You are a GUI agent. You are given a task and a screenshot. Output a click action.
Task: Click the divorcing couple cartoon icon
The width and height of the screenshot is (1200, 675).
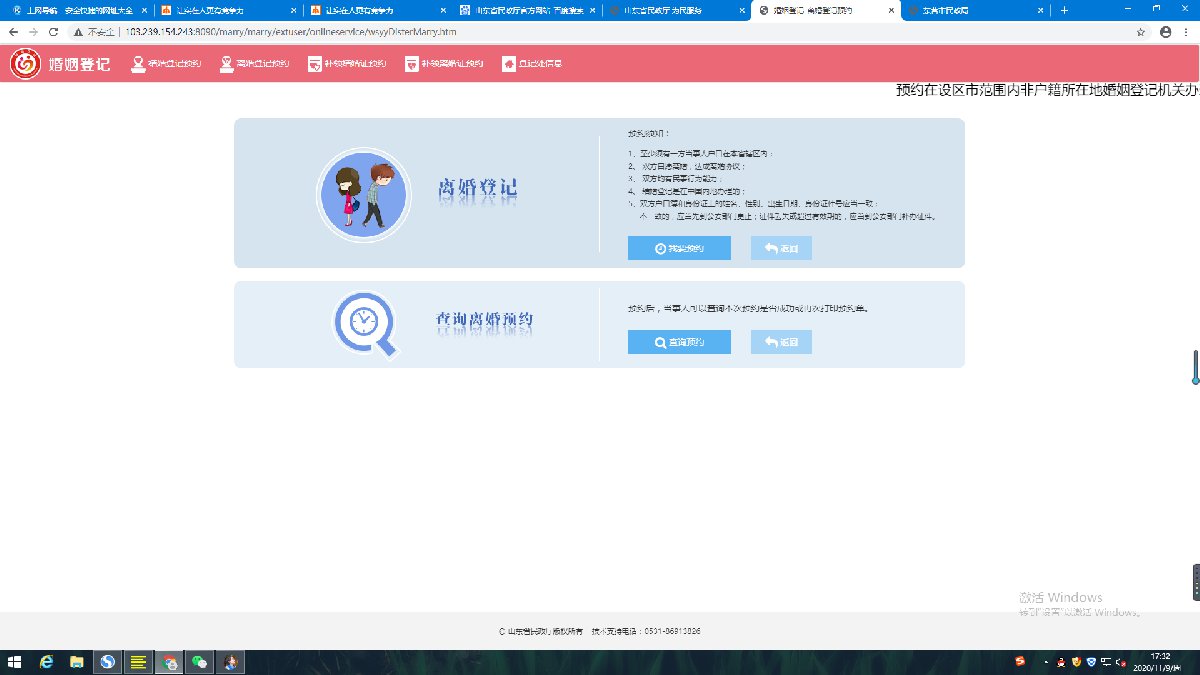click(x=361, y=194)
